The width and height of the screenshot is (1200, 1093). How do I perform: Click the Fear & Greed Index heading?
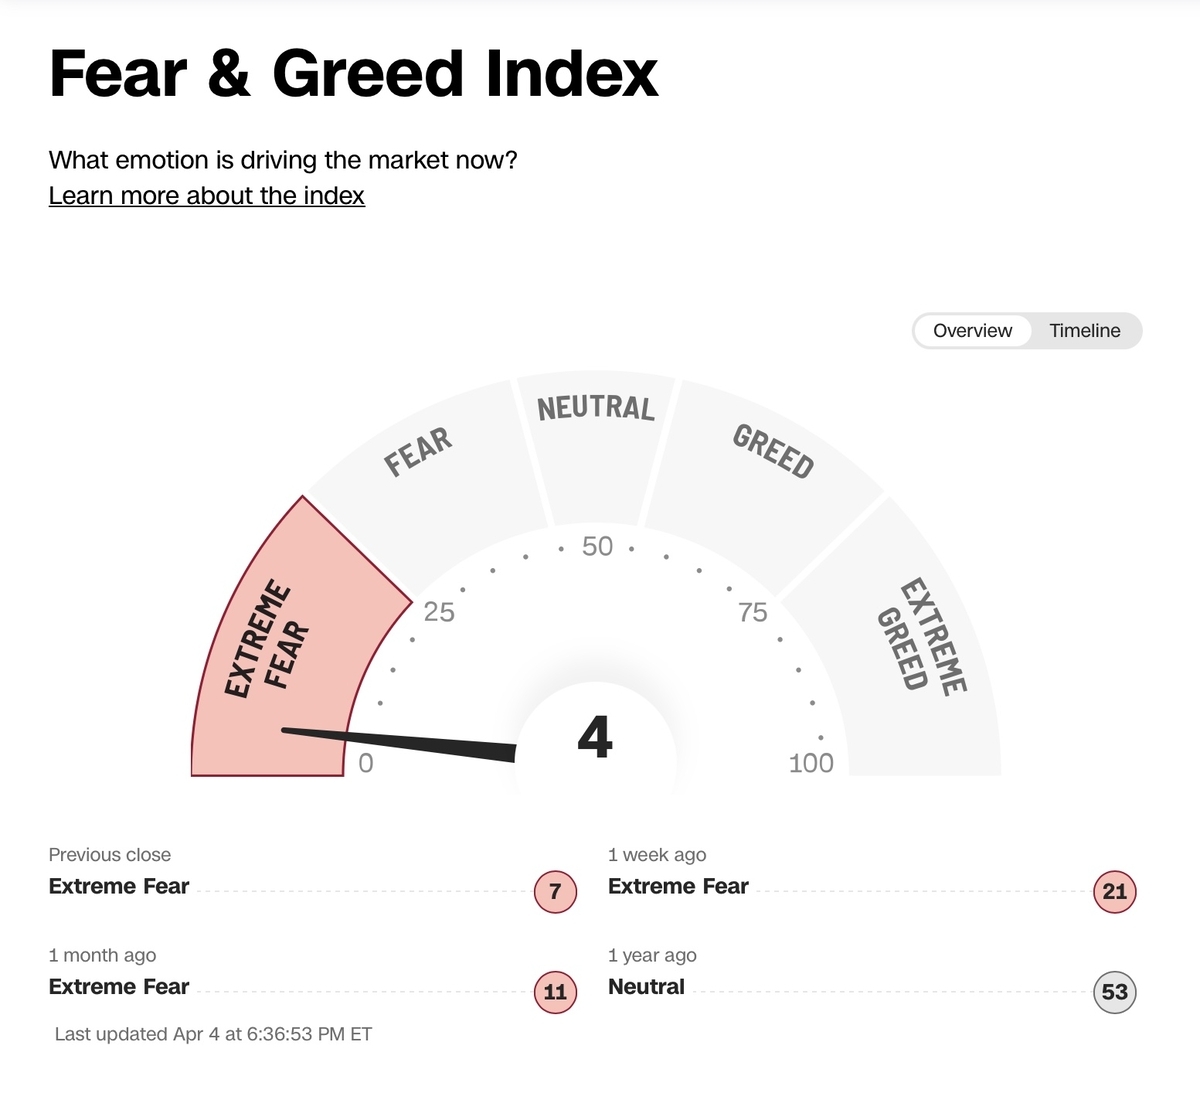pyautogui.click(x=354, y=74)
